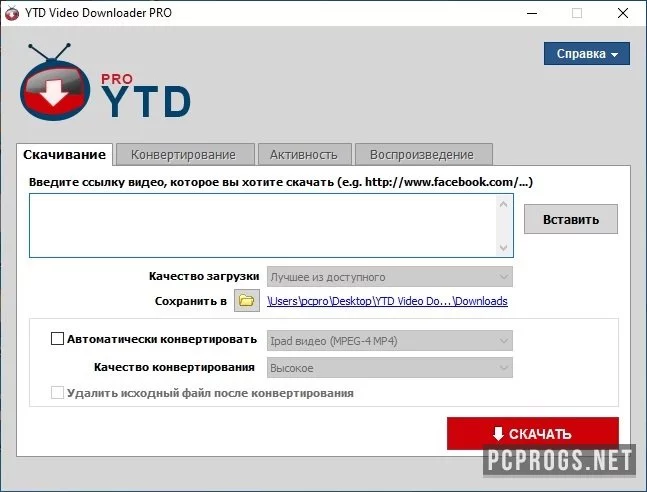Click the YTD app icon in title bar
Viewport: 647px width, 492px height.
point(12,13)
